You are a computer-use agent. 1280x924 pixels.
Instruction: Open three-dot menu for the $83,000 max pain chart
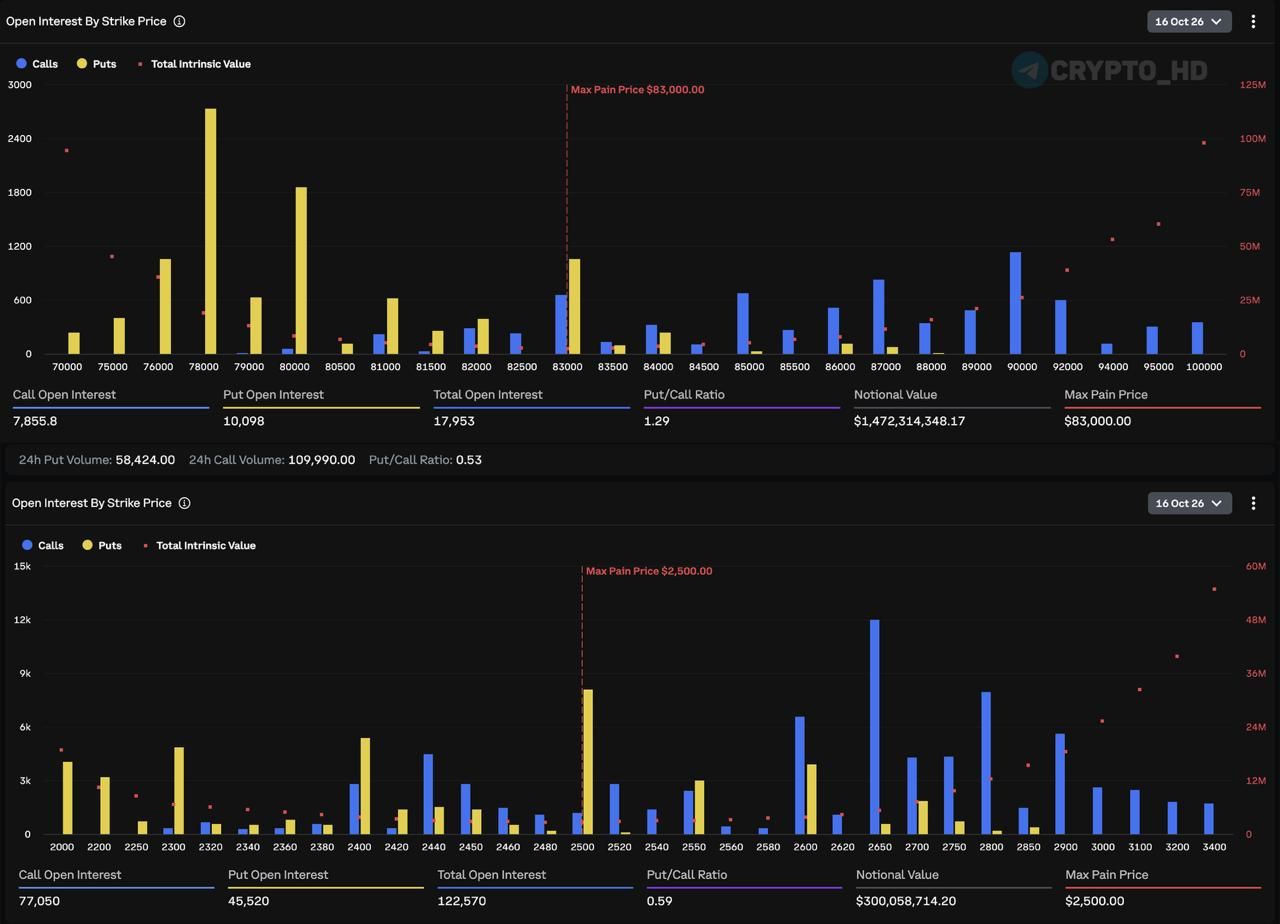[1253, 21]
